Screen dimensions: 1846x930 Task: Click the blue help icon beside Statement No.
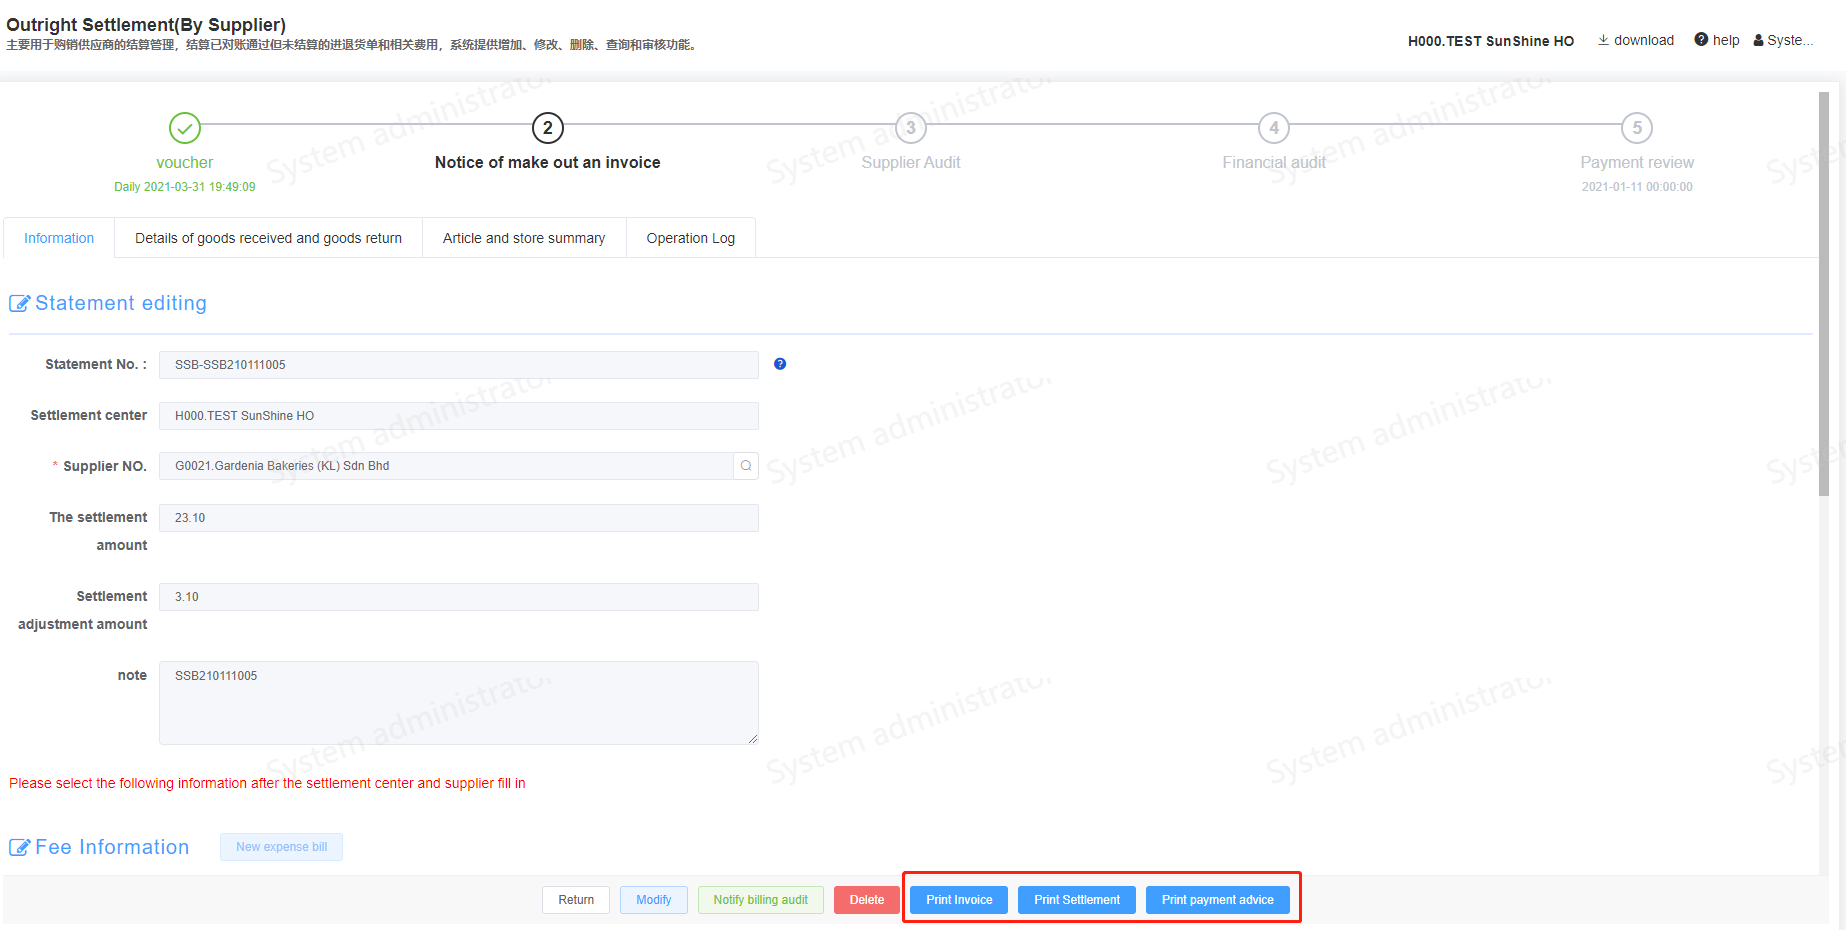[x=780, y=364]
